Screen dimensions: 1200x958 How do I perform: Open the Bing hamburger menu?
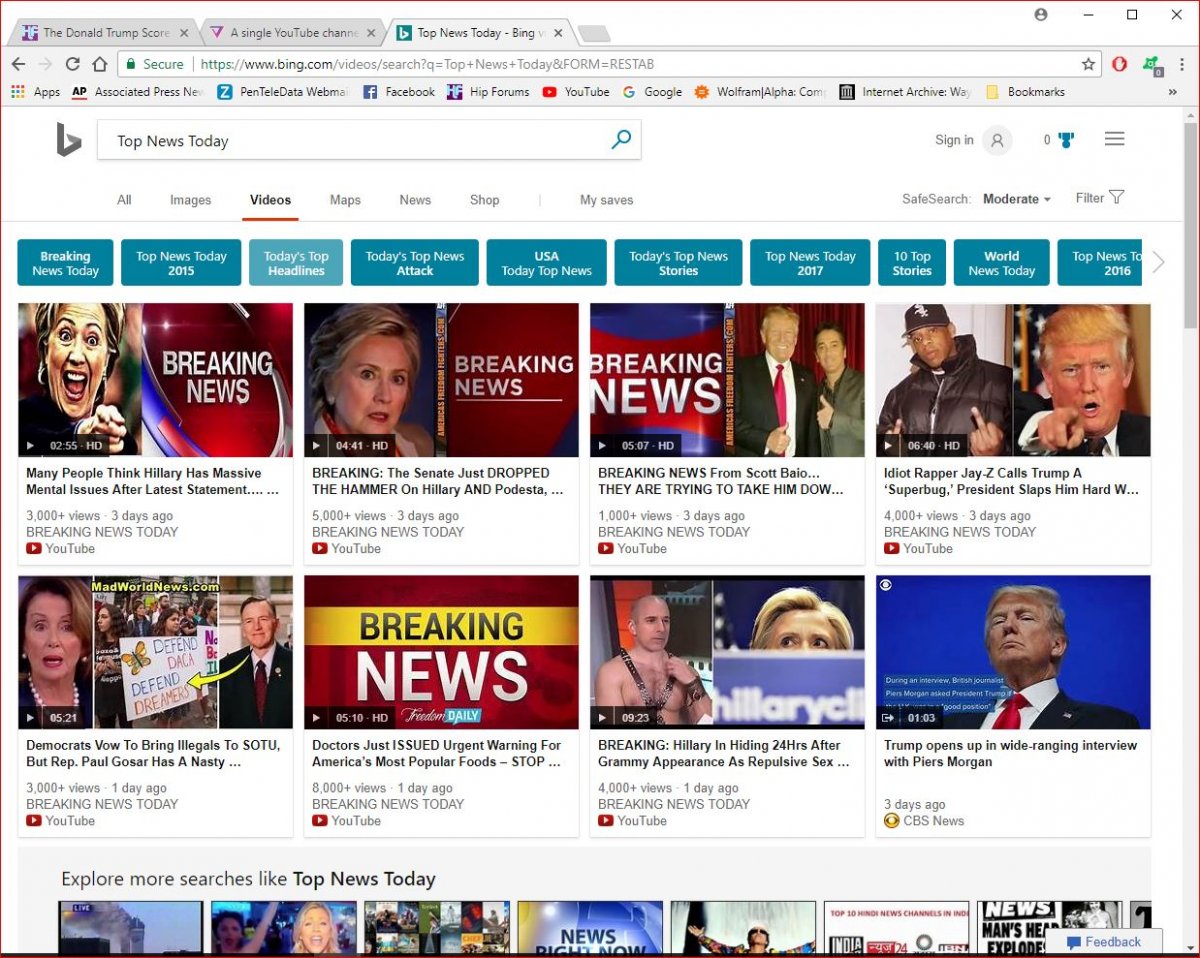point(1115,139)
